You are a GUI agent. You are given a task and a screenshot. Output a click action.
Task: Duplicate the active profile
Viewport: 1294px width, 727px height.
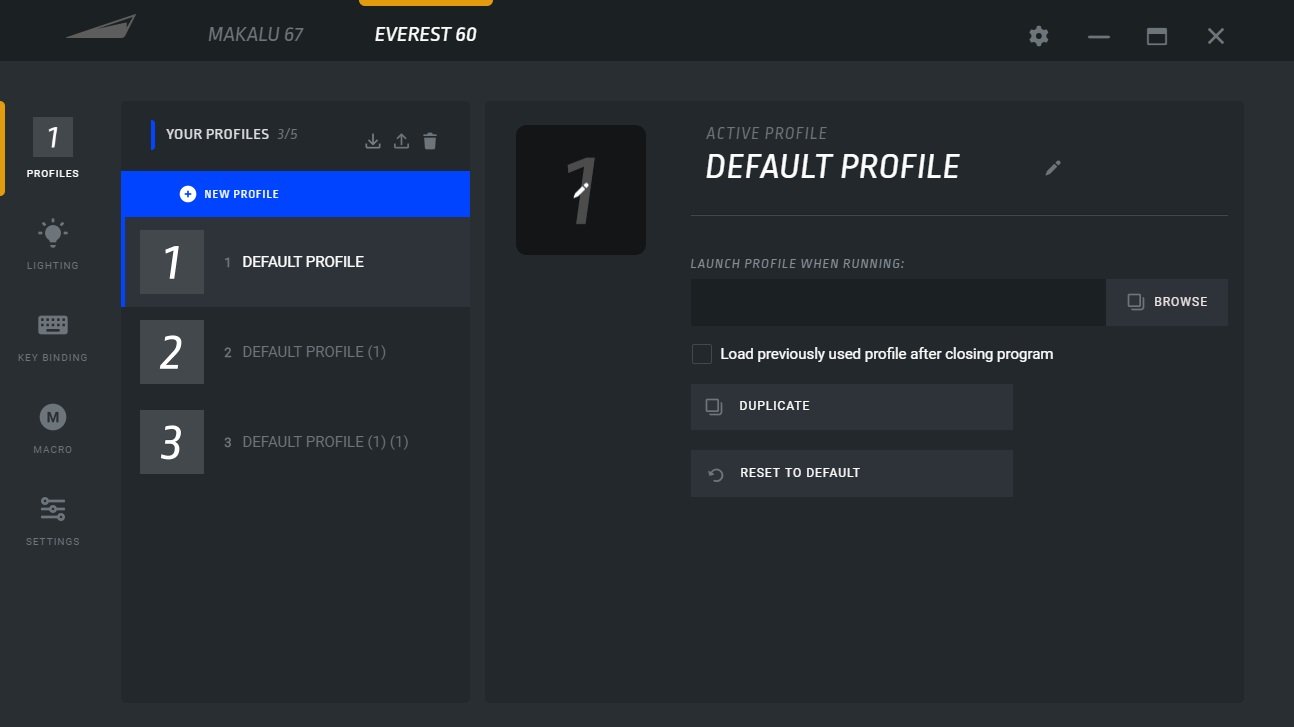(x=851, y=407)
